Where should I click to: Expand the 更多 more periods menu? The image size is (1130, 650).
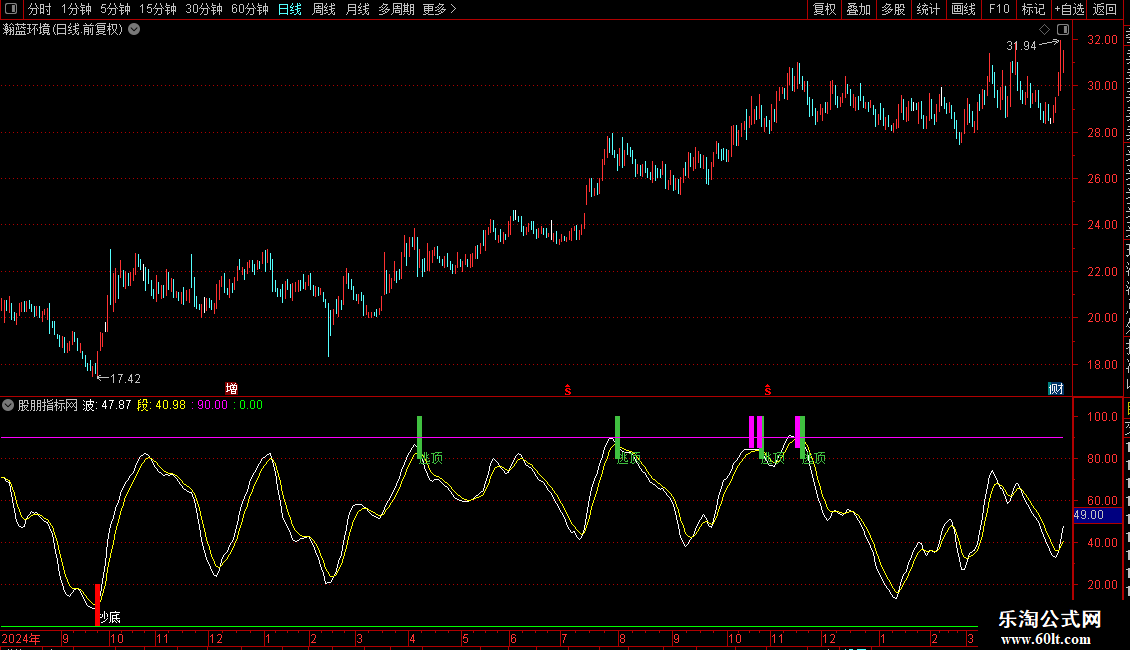pyautogui.click(x=439, y=9)
